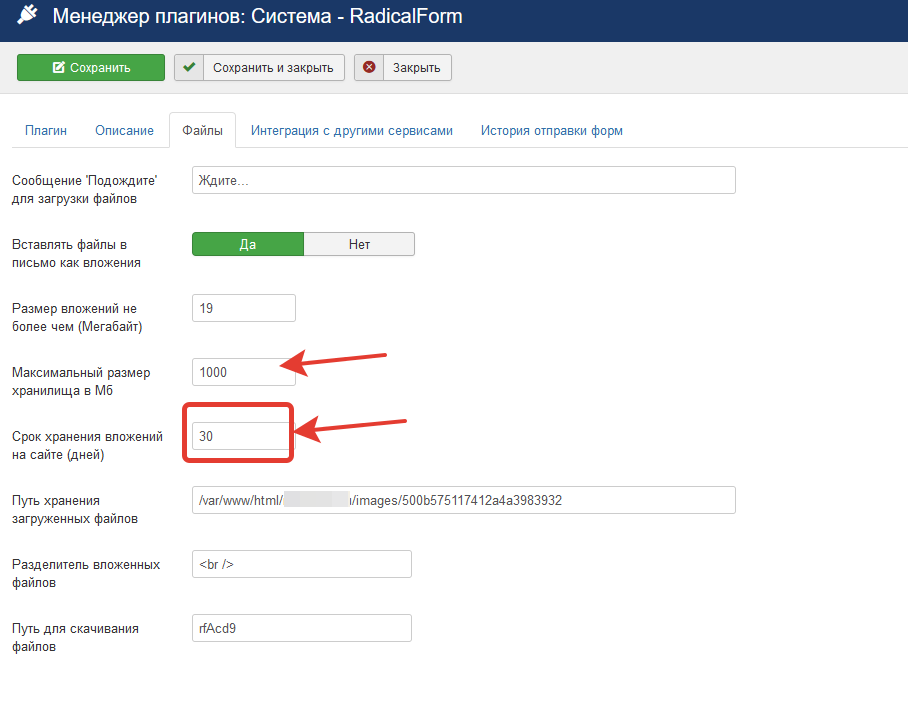Click the plug icon in header
Screen dimensions: 908x712
27,17
